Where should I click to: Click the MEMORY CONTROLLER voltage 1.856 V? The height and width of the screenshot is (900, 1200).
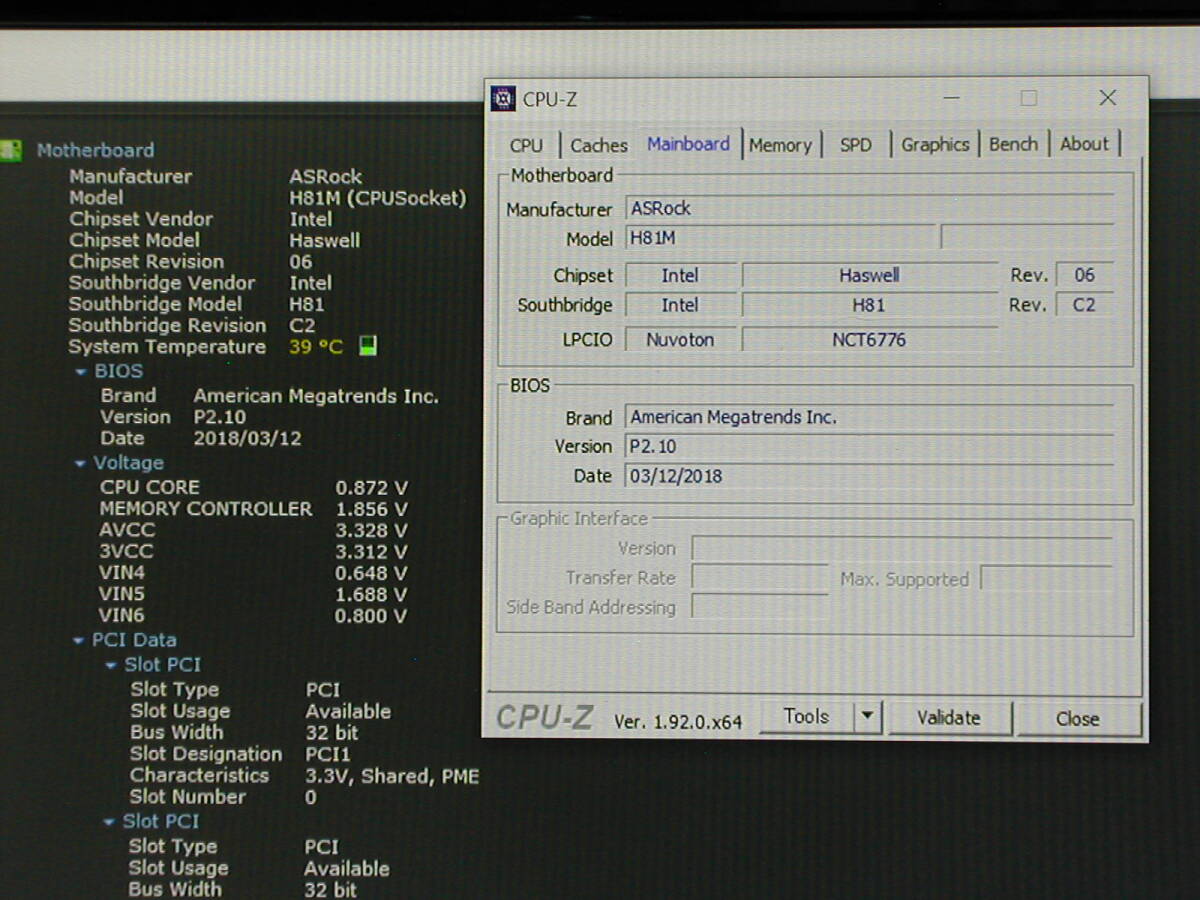click(371, 509)
